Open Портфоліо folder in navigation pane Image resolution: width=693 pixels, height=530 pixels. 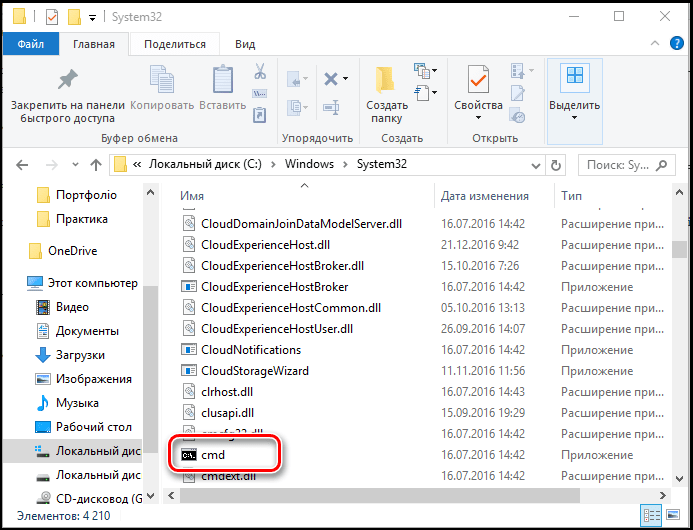[86, 195]
